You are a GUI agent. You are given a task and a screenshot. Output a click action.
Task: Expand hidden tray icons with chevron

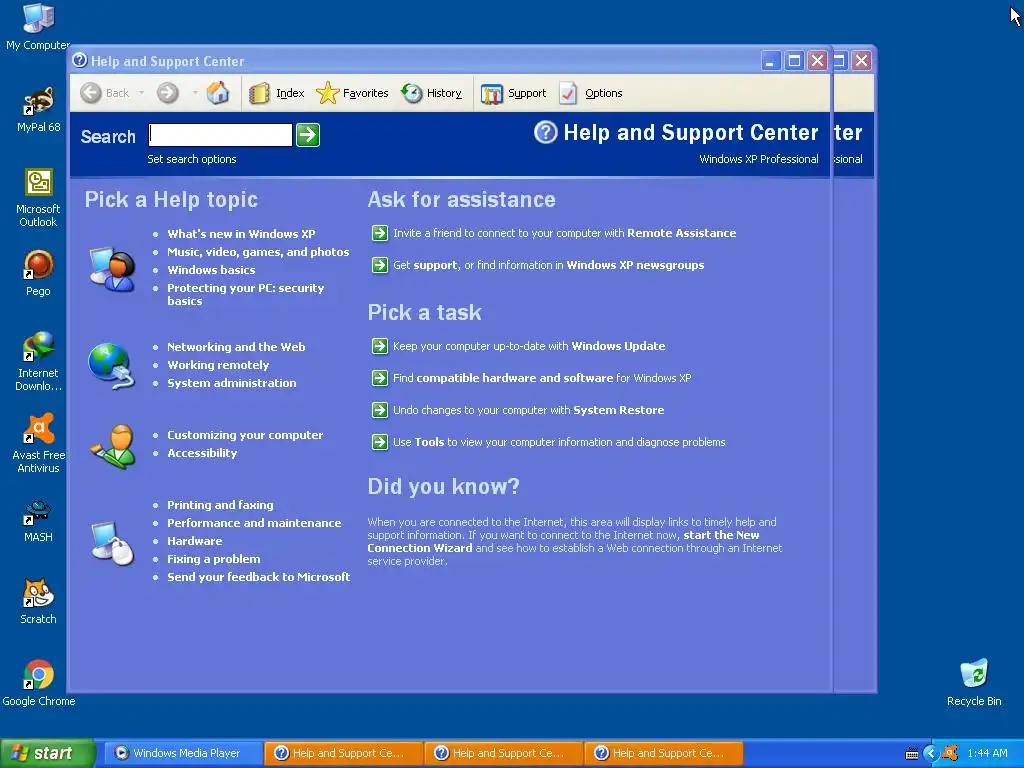pyautogui.click(x=931, y=753)
